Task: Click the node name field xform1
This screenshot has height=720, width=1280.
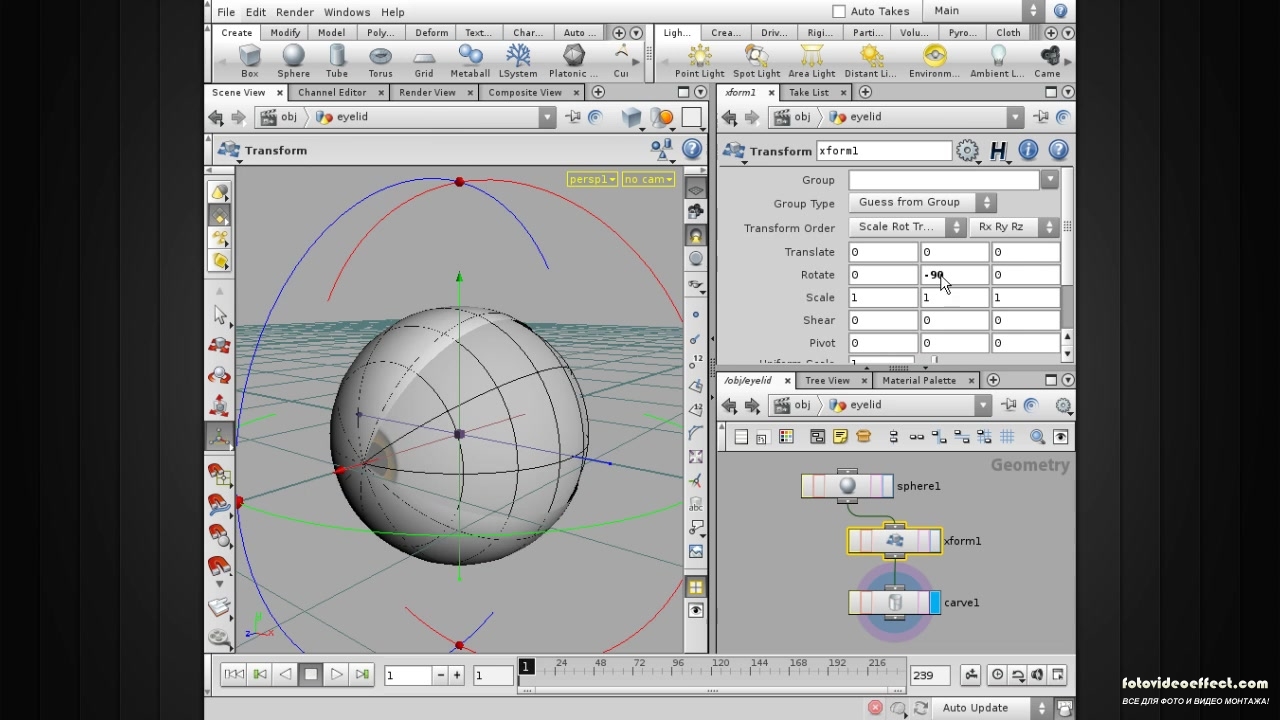Action: coord(883,151)
